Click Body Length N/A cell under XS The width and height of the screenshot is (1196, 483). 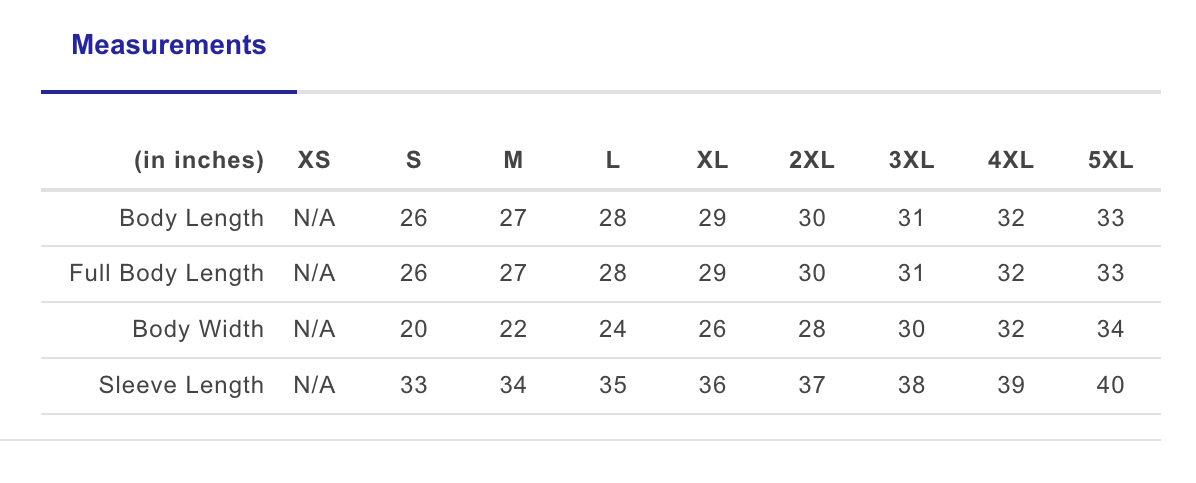click(314, 218)
